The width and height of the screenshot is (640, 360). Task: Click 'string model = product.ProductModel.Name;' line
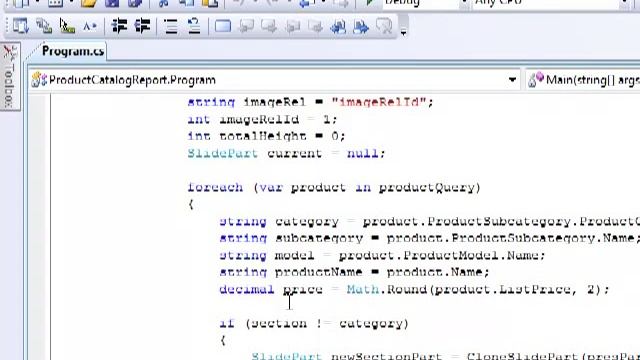(x=382, y=256)
